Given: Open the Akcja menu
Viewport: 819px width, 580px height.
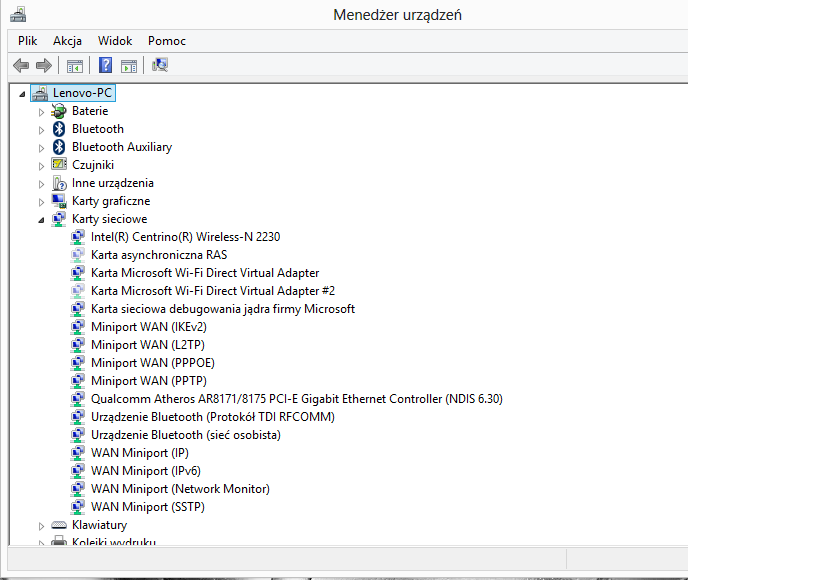Looking at the screenshot, I should [67, 41].
